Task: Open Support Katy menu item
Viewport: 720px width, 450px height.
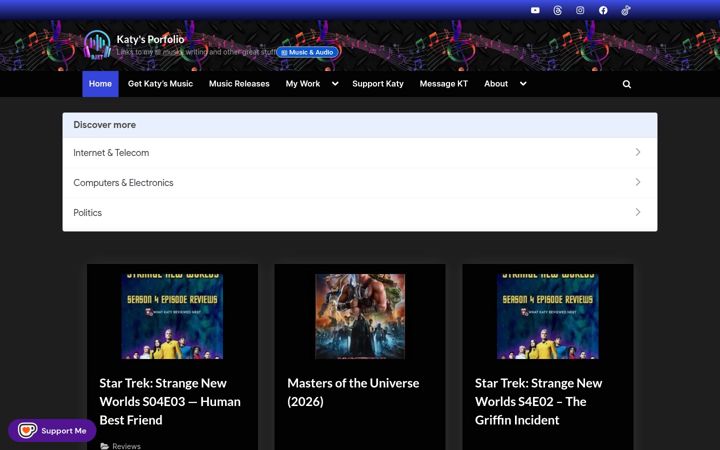Action: [x=378, y=84]
